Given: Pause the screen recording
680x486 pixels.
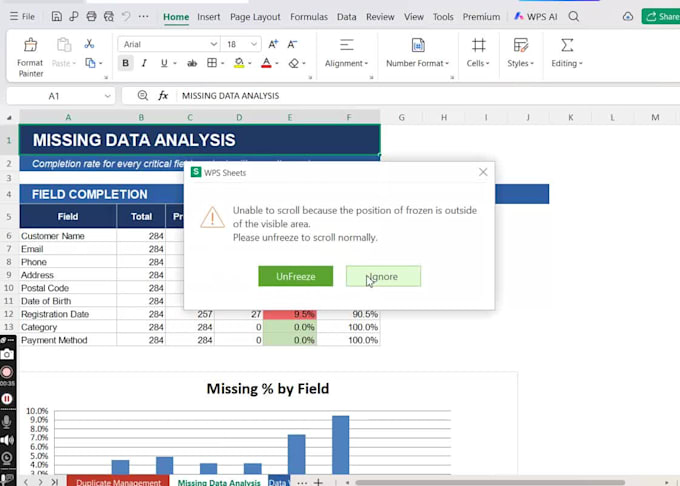Looking at the screenshot, I should 7,399.
